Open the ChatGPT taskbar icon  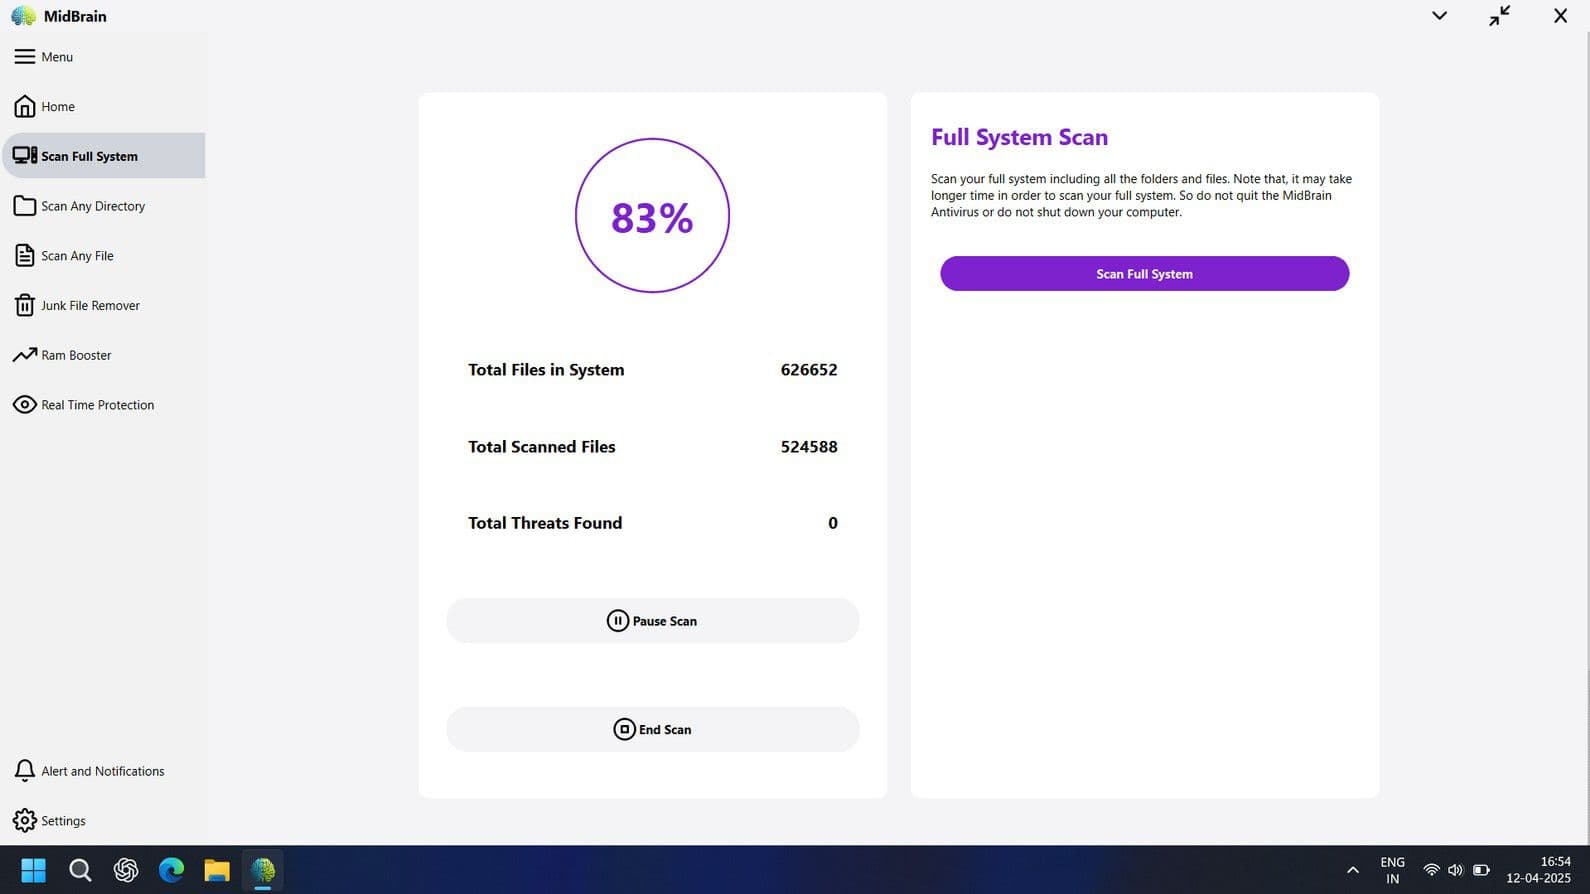point(126,870)
